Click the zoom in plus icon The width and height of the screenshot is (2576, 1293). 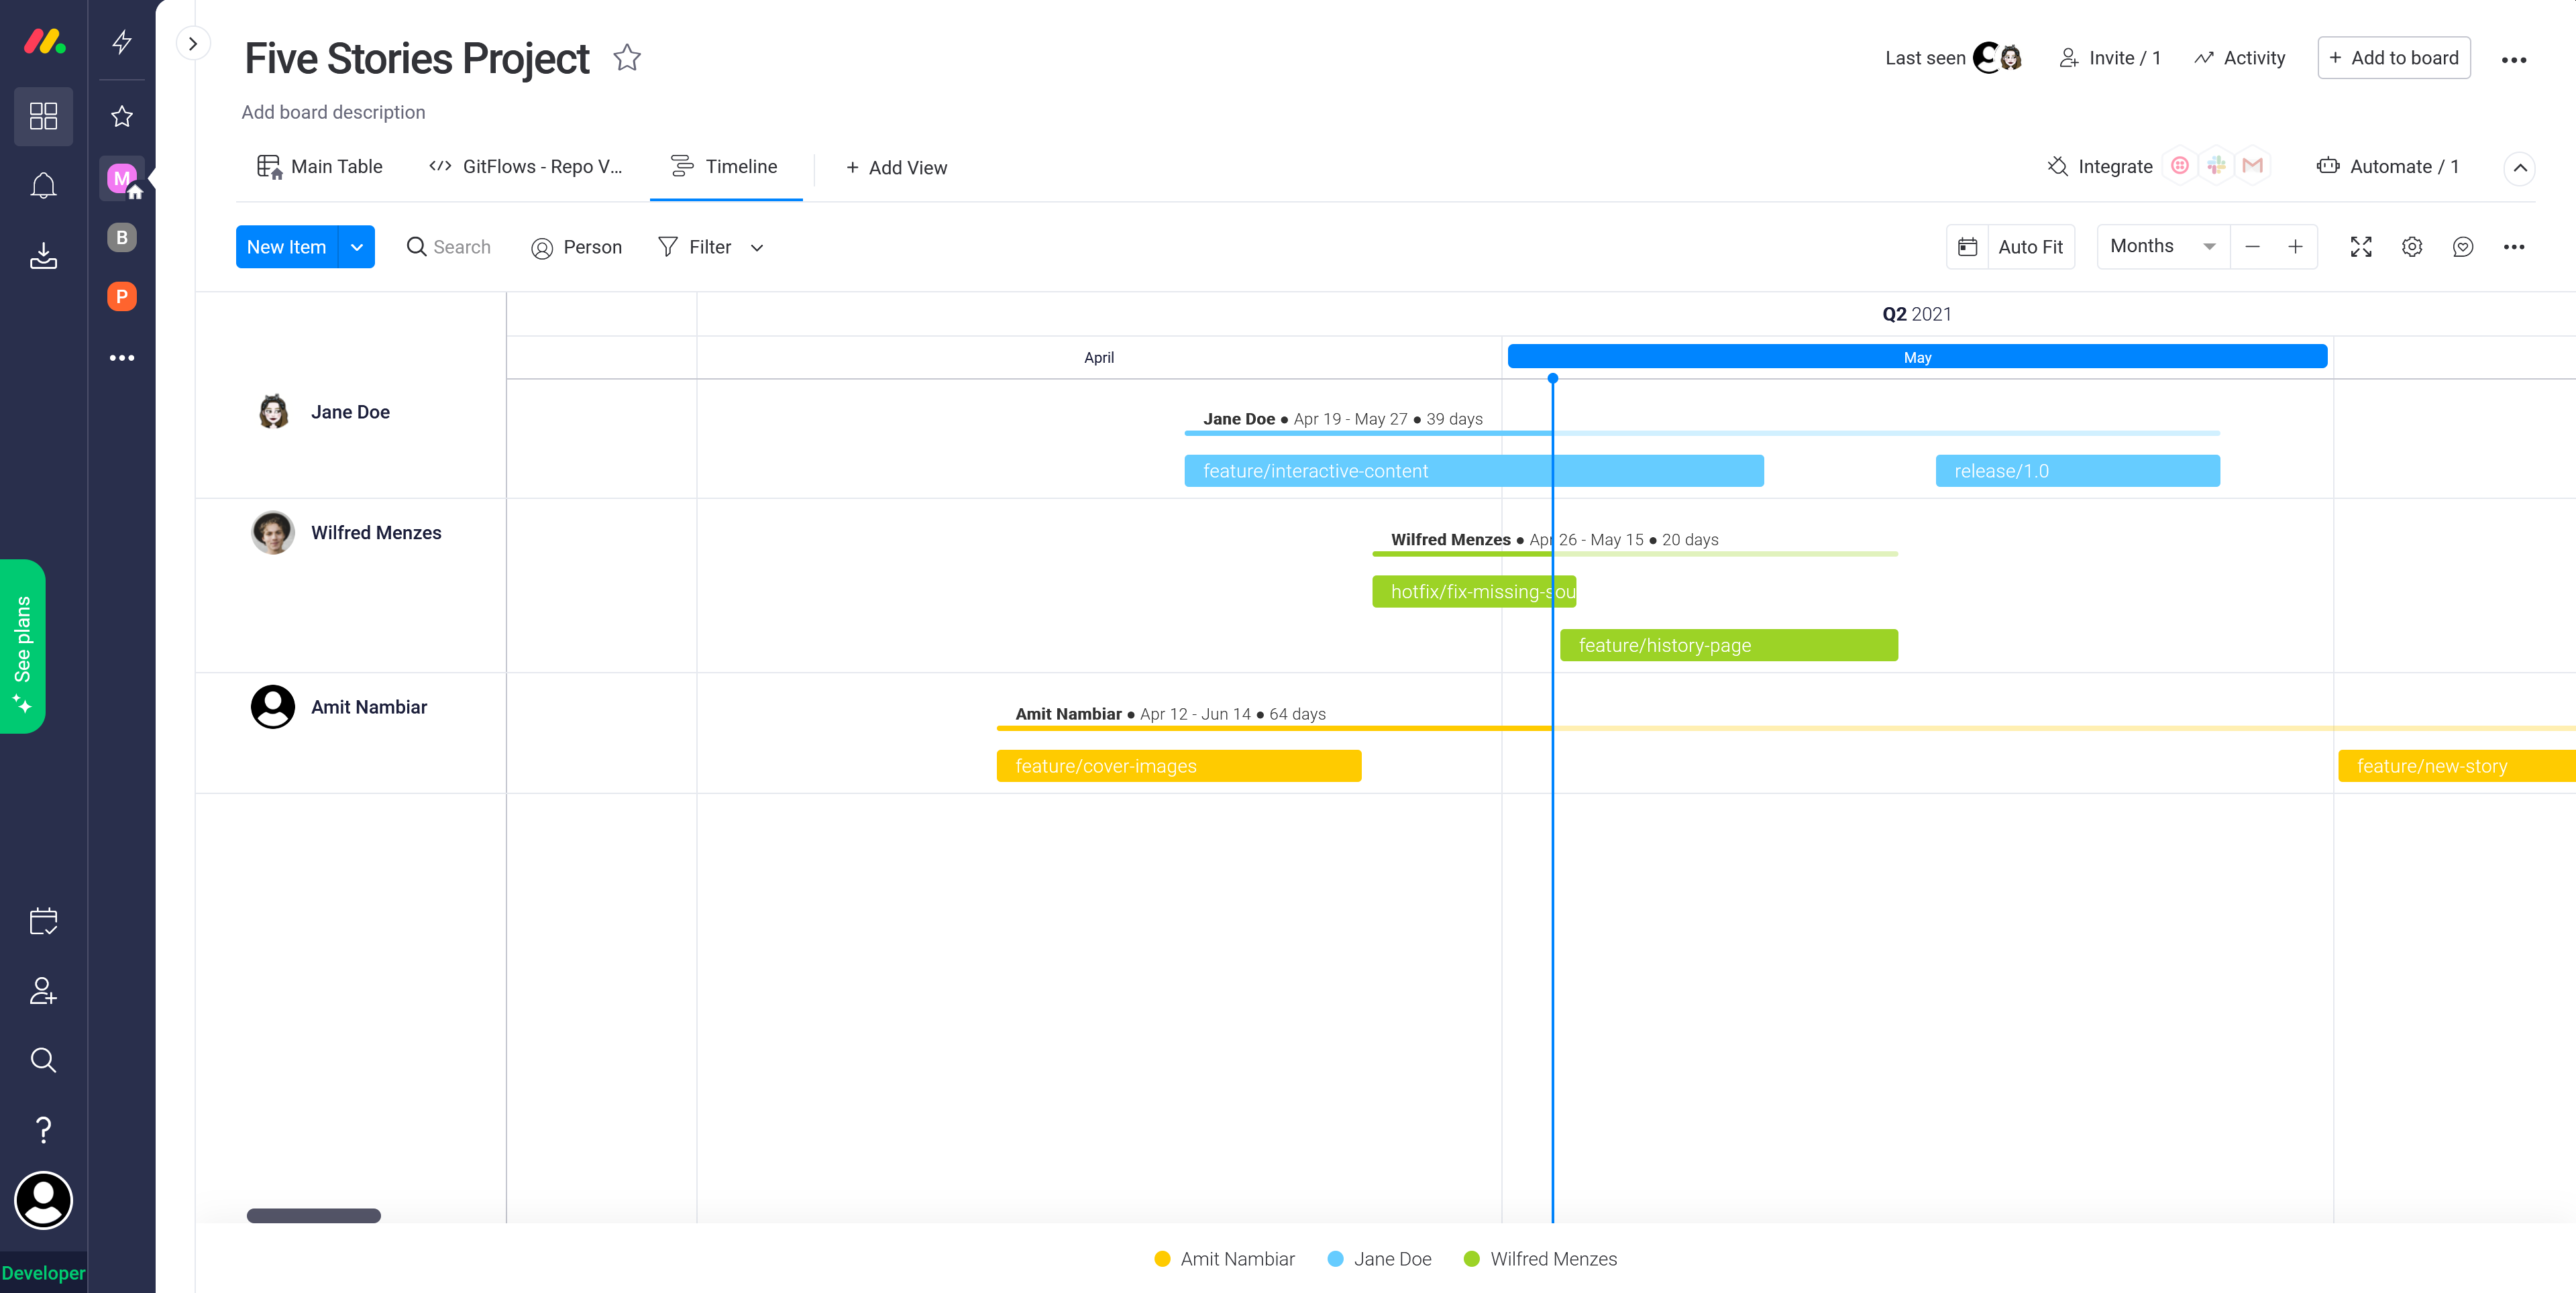(2295, 247)
